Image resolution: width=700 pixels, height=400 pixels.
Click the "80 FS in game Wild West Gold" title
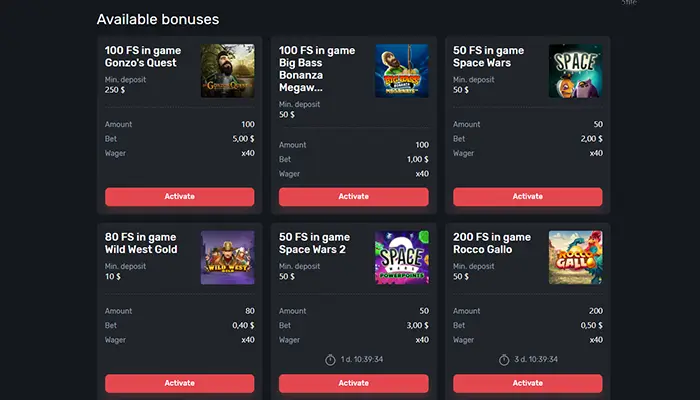(141, 243)
